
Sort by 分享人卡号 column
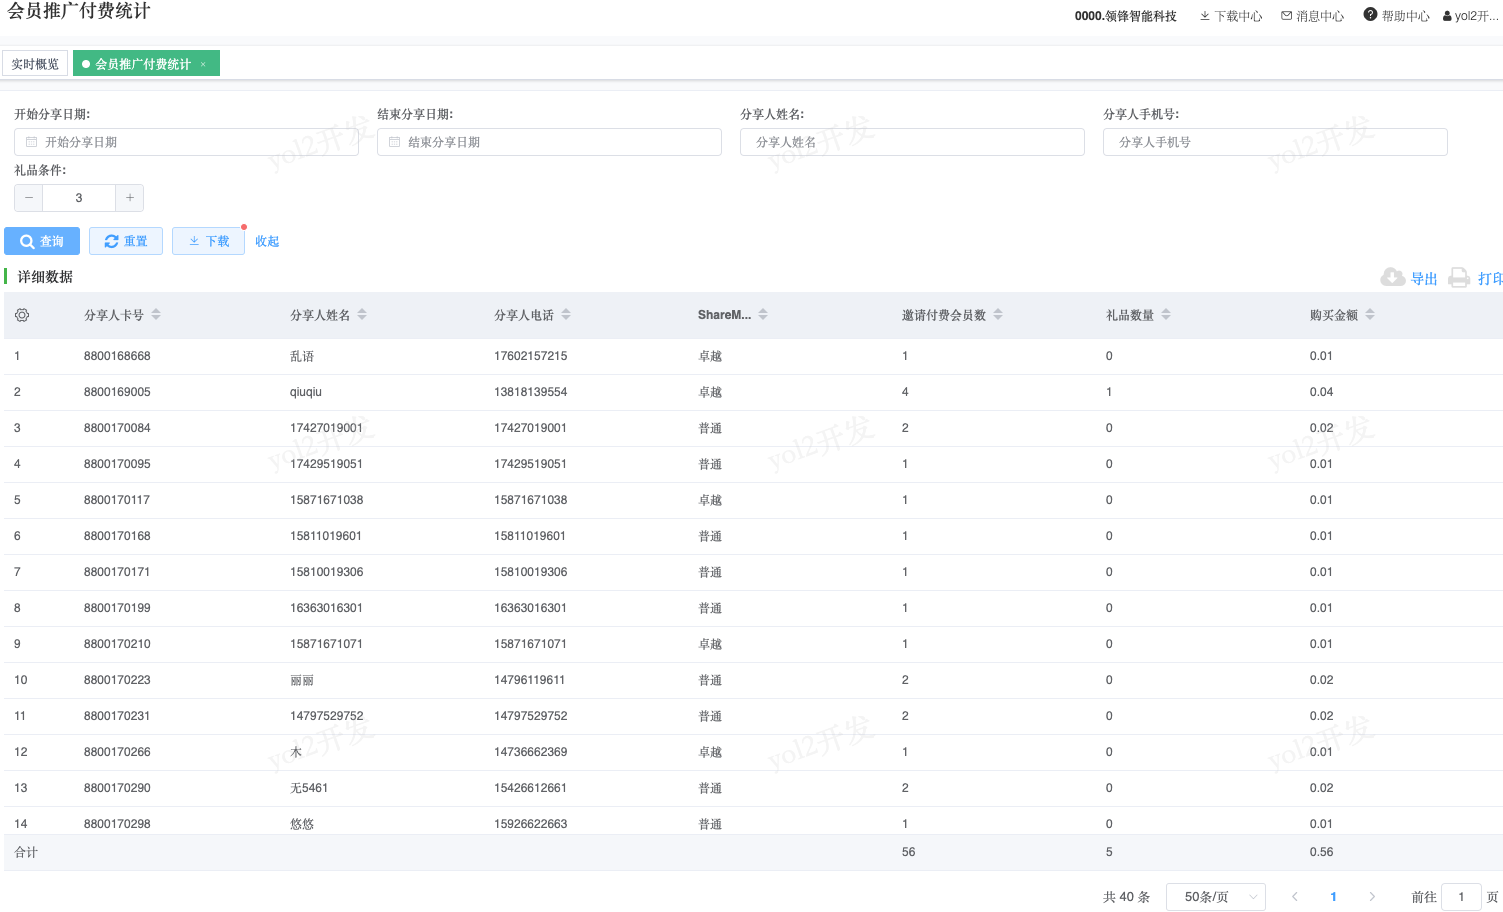[x=156, y=315]
